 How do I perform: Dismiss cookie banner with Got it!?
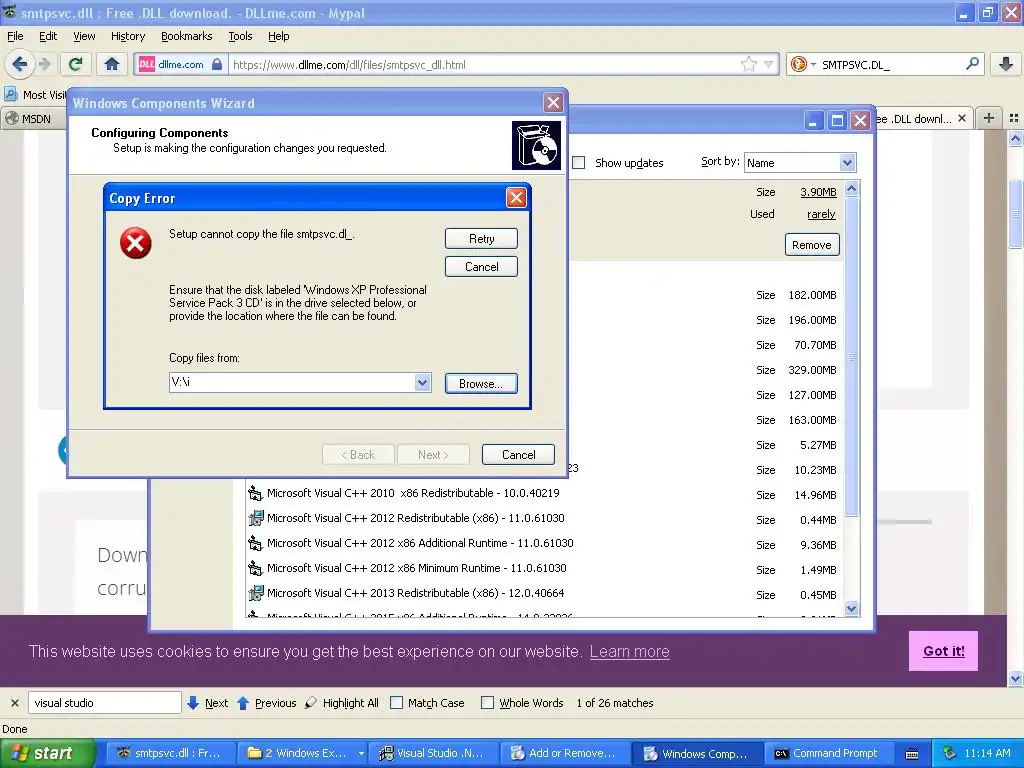click(x=943, y=651)
